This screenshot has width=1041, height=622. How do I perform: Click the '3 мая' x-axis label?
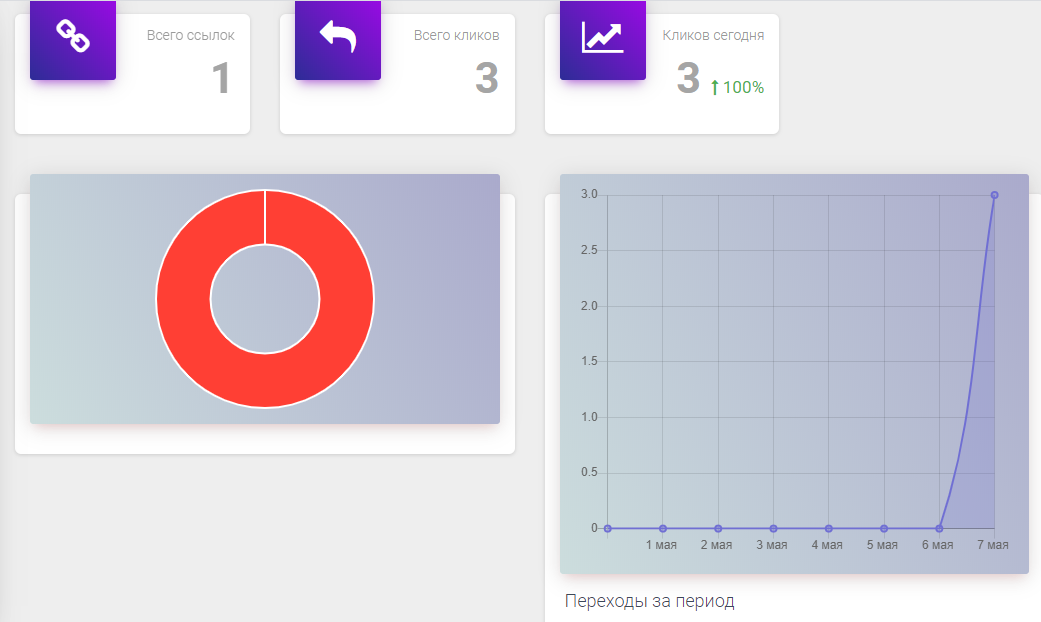[x=771, y=545]
